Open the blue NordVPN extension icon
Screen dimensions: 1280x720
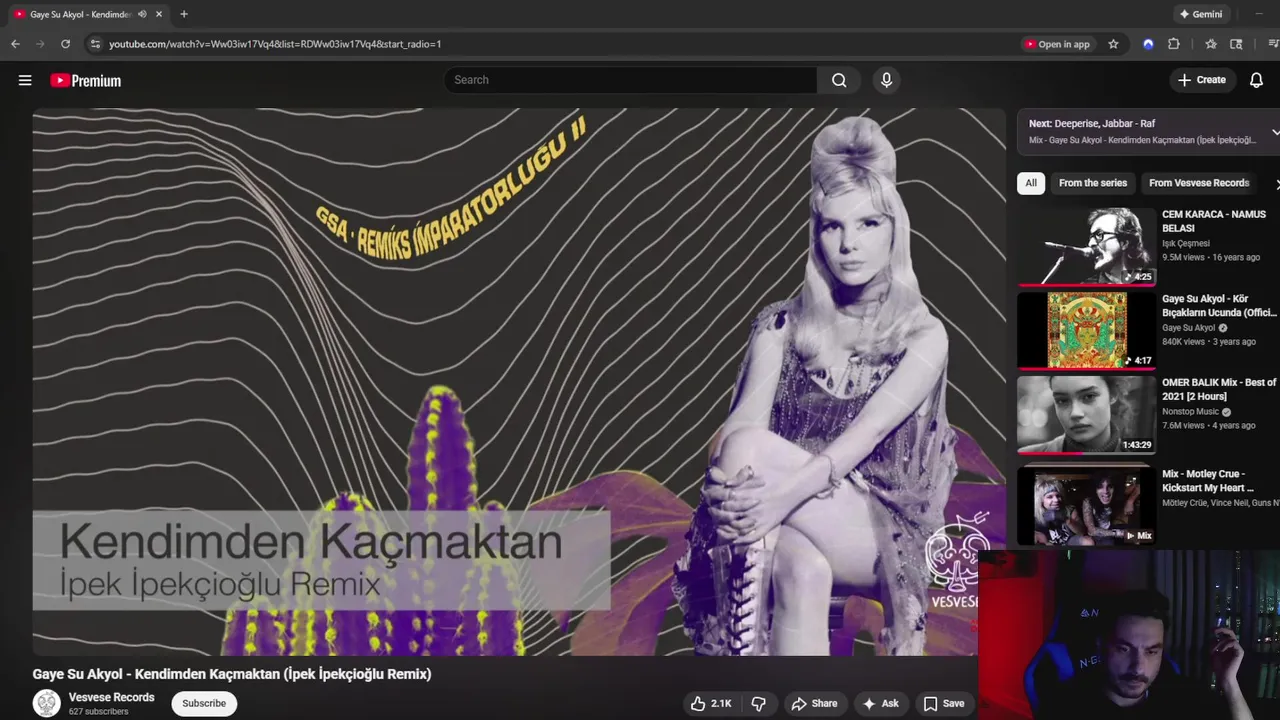(1148, 44)
